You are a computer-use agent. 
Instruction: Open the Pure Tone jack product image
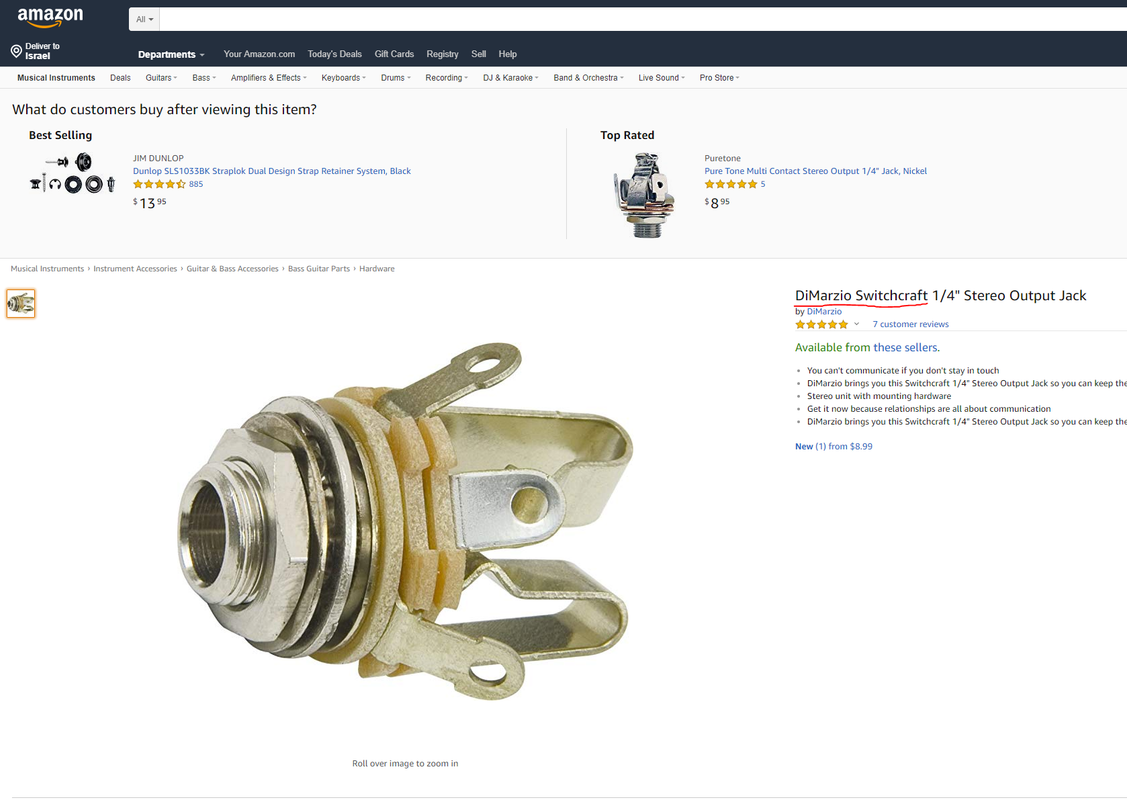click(644, 195)
